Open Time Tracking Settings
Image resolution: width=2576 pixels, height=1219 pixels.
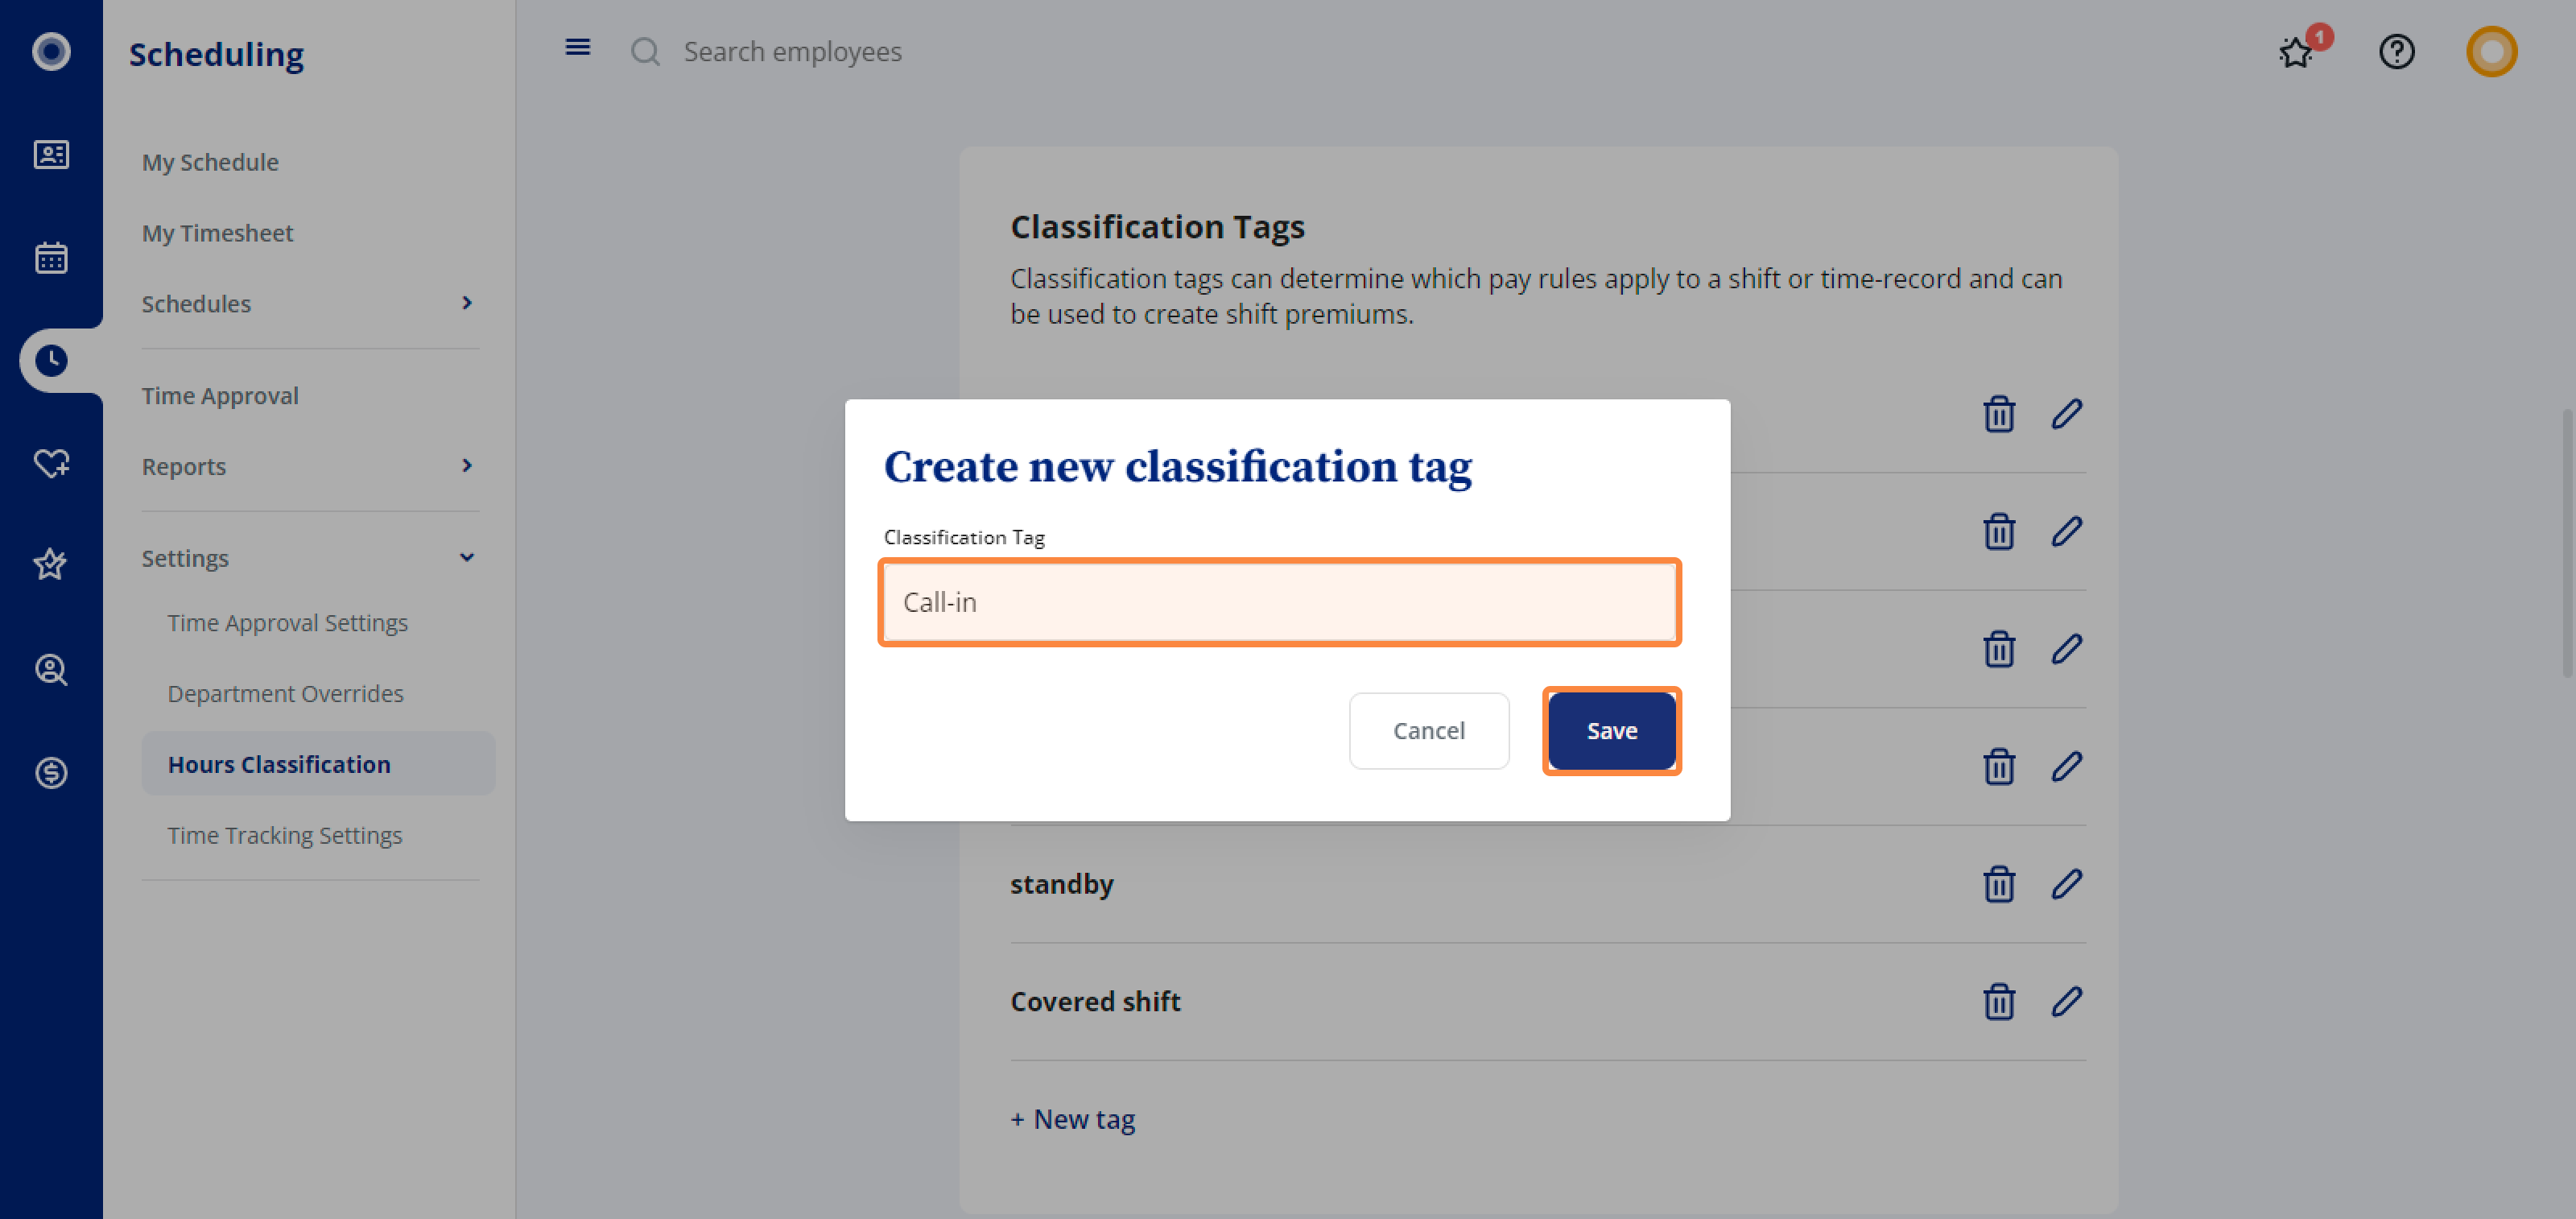pos(284,835)
